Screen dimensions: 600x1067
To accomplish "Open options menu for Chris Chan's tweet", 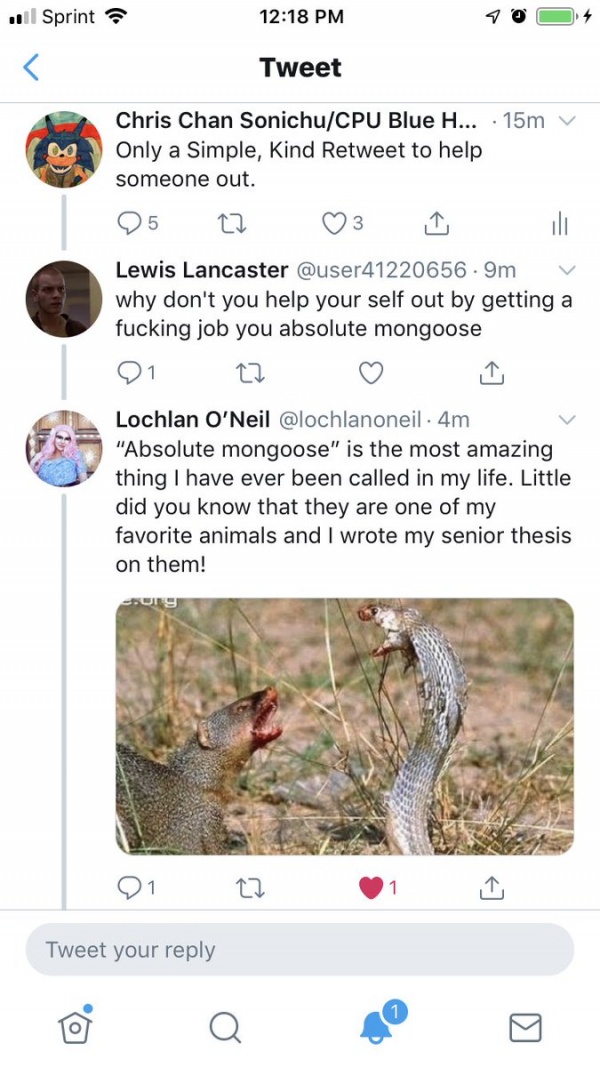I will (x=567, y=120).
